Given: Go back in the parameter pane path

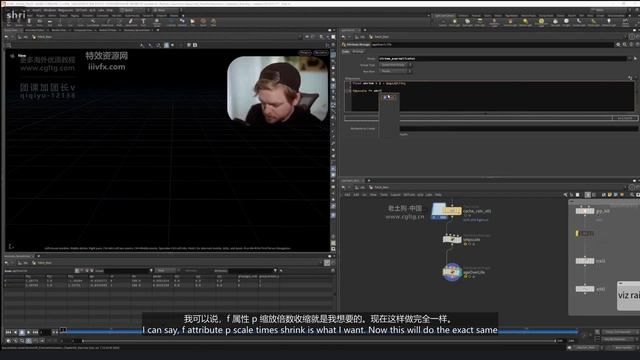Looking at the screenshot, I should (343, 36).
